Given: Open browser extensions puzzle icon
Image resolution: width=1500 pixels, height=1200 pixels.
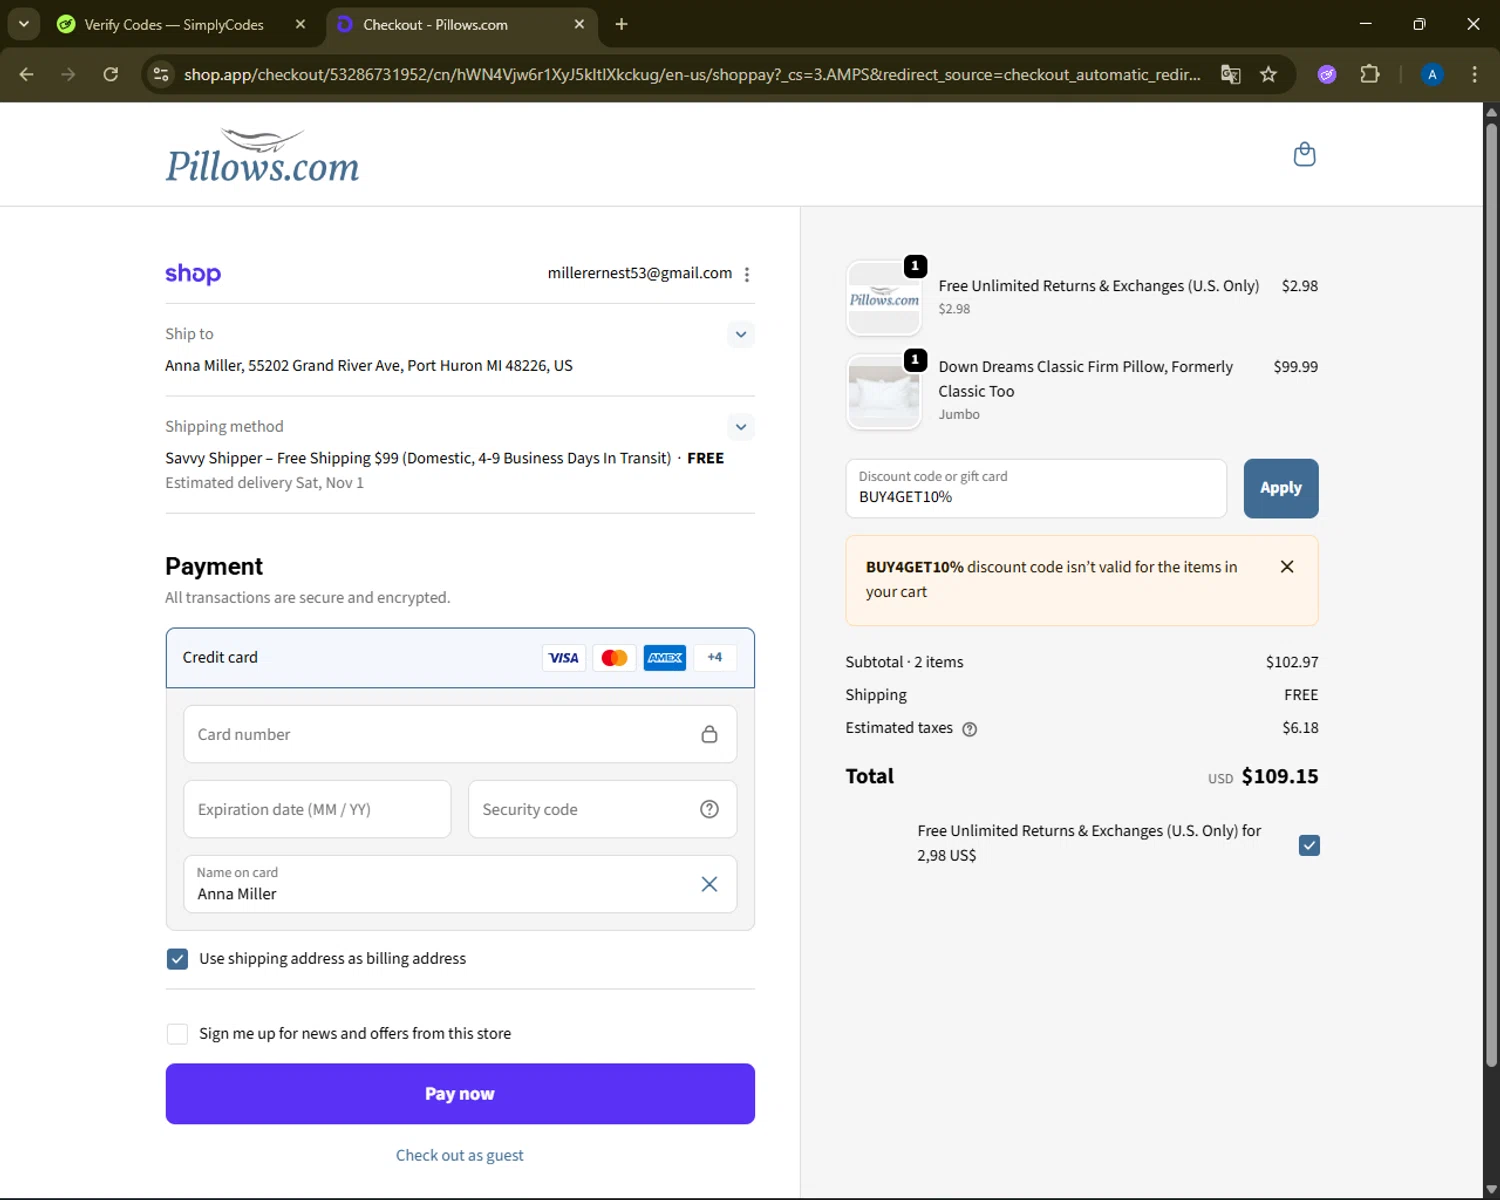Looking at the screenshot, I should click(x=1370, y=74).
